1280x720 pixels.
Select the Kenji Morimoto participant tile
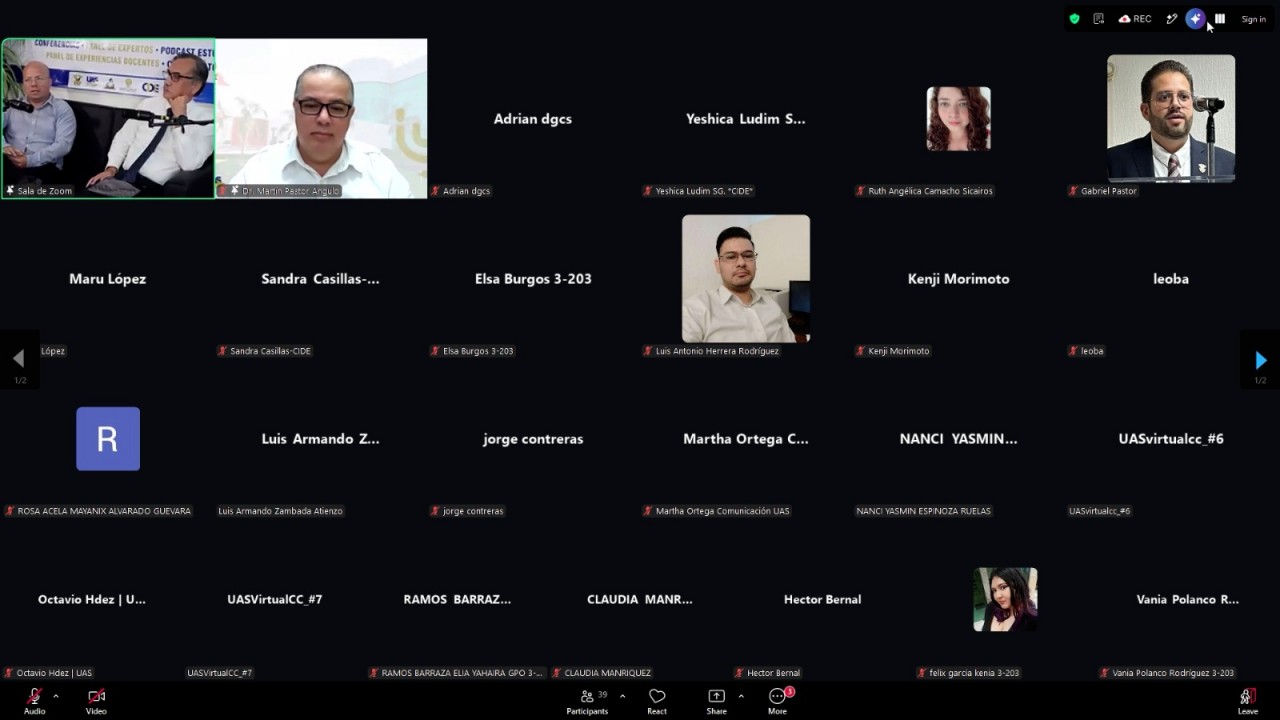[x=959, y=279]
